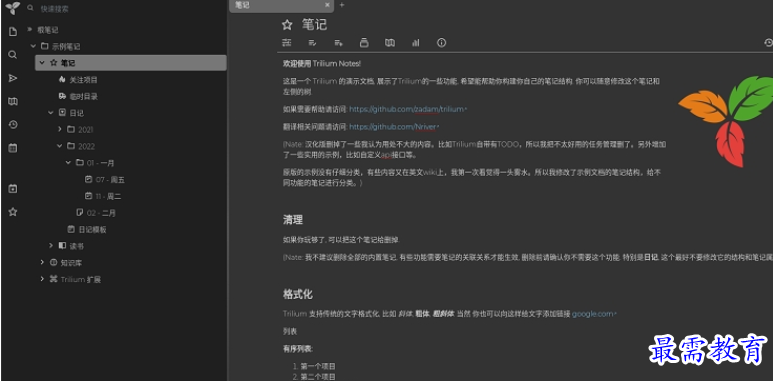Open search notes from left launcher bar
773x381 pixels.
tap(13, 55)
